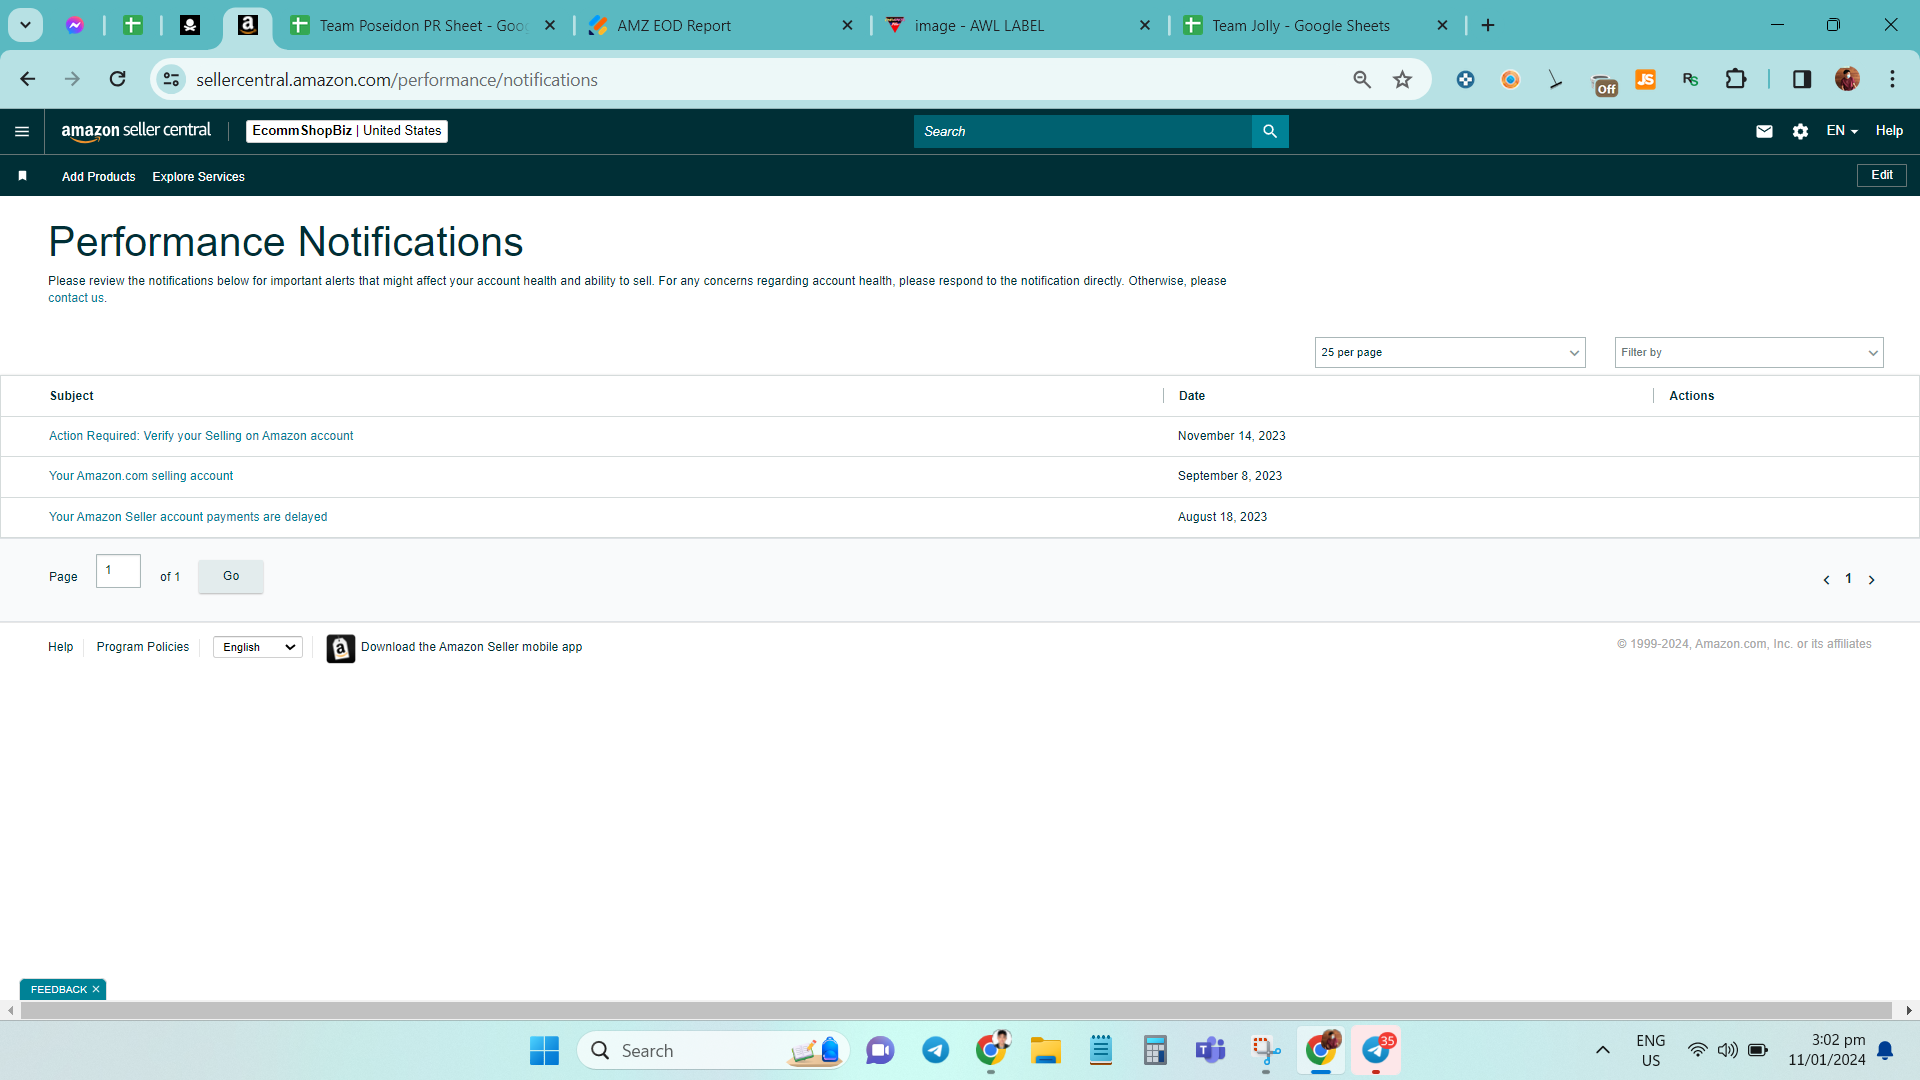Switch to the image - AWL LABEL tab

click(1018, 26)
